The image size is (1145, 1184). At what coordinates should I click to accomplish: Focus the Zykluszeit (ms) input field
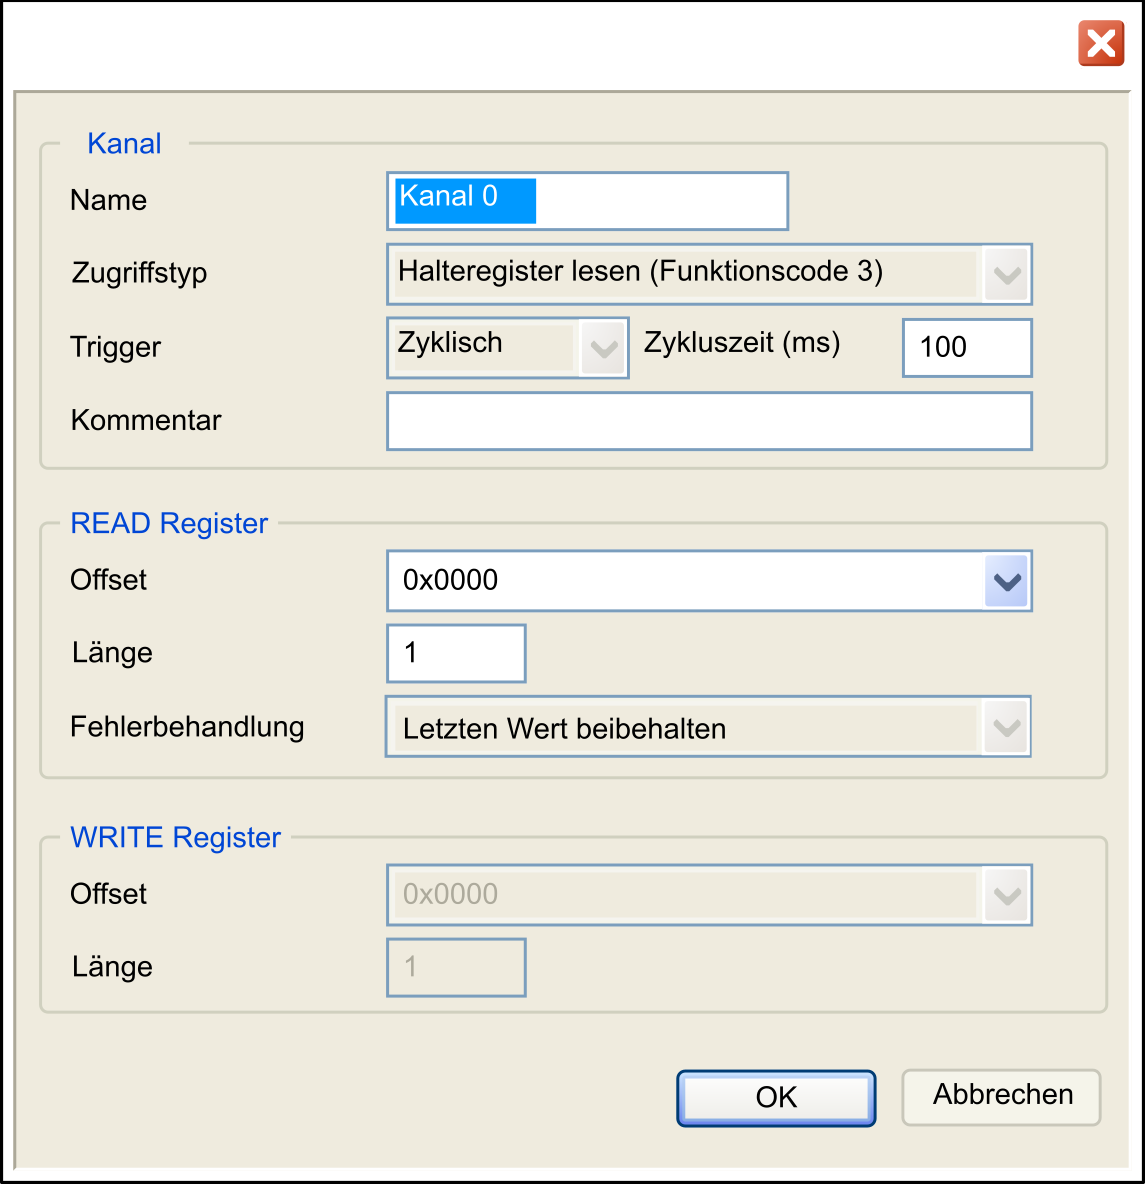pos(966,348)
